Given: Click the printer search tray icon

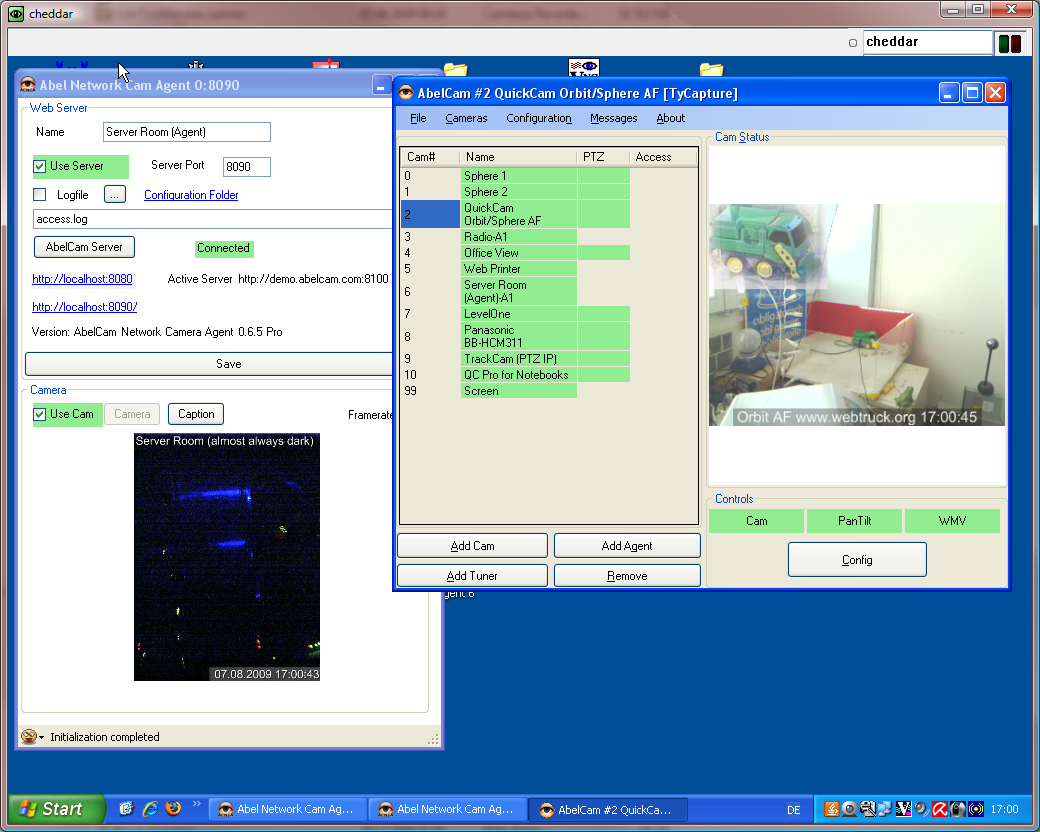Looking at the screenshot, I should click(x=867, y=809).
